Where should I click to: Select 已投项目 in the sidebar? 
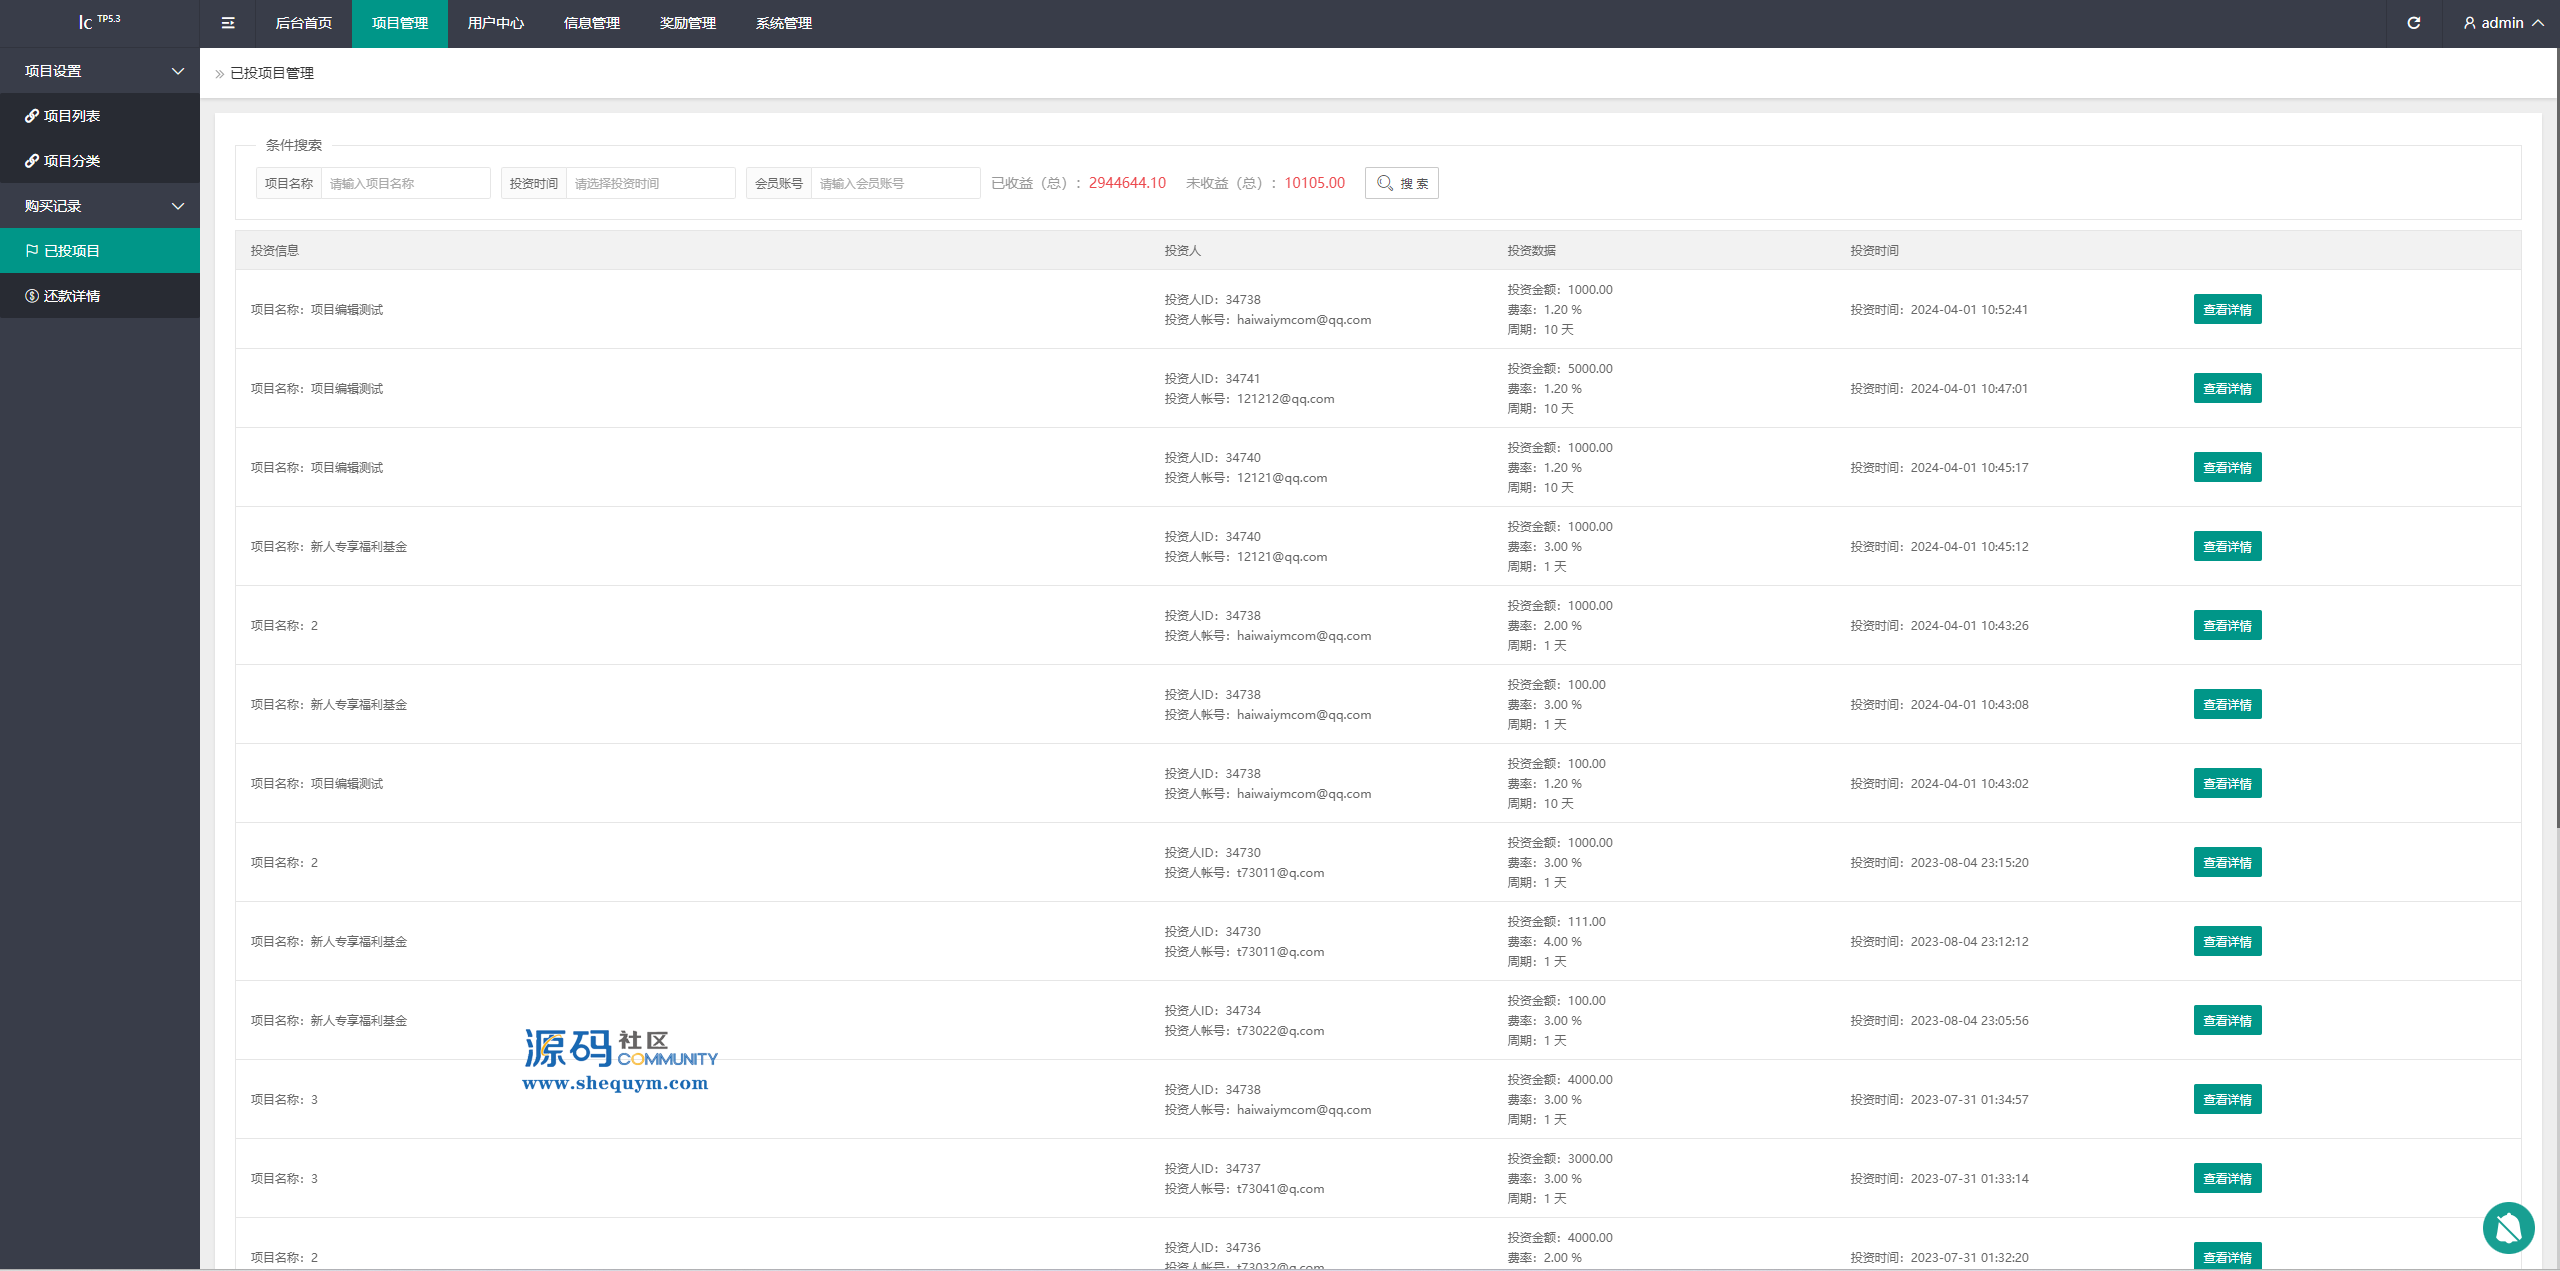(100, 251)
